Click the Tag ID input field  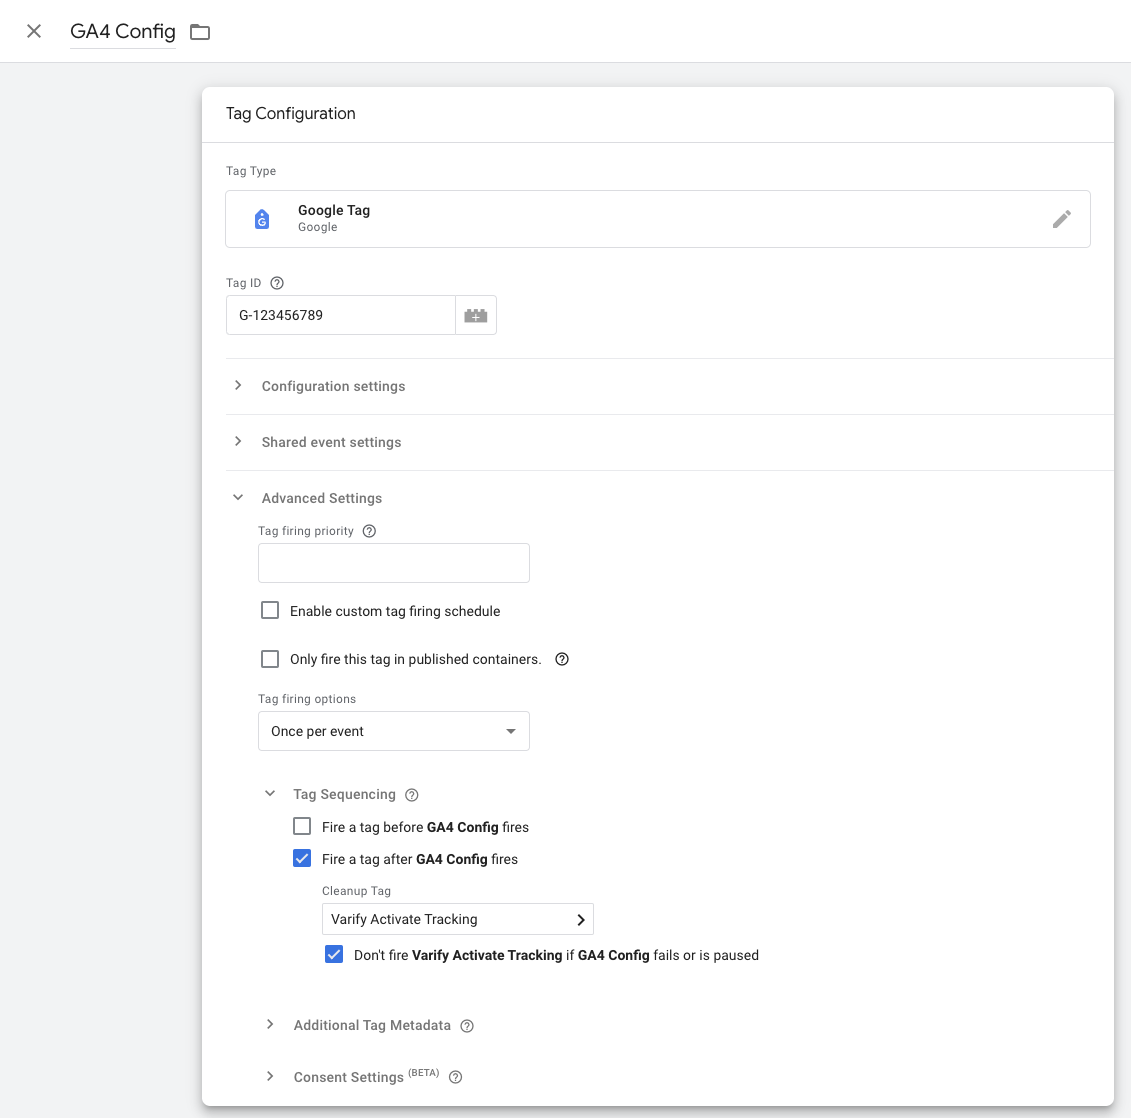tap(340, 315)
